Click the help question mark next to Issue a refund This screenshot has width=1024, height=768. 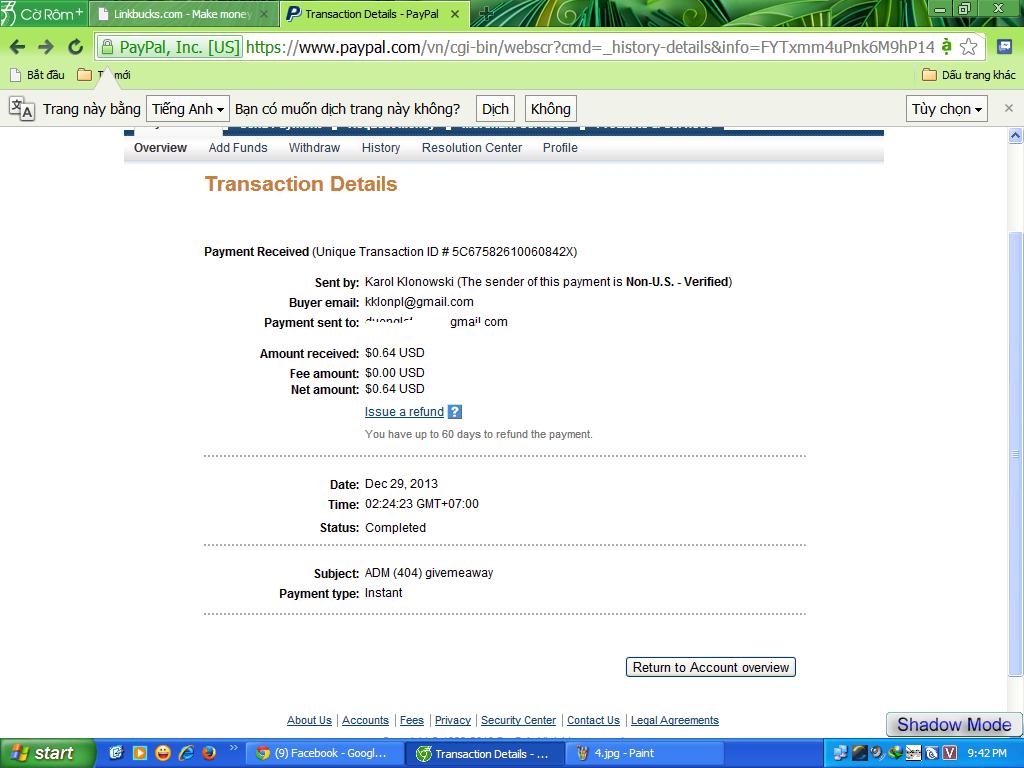coord(455,411)
